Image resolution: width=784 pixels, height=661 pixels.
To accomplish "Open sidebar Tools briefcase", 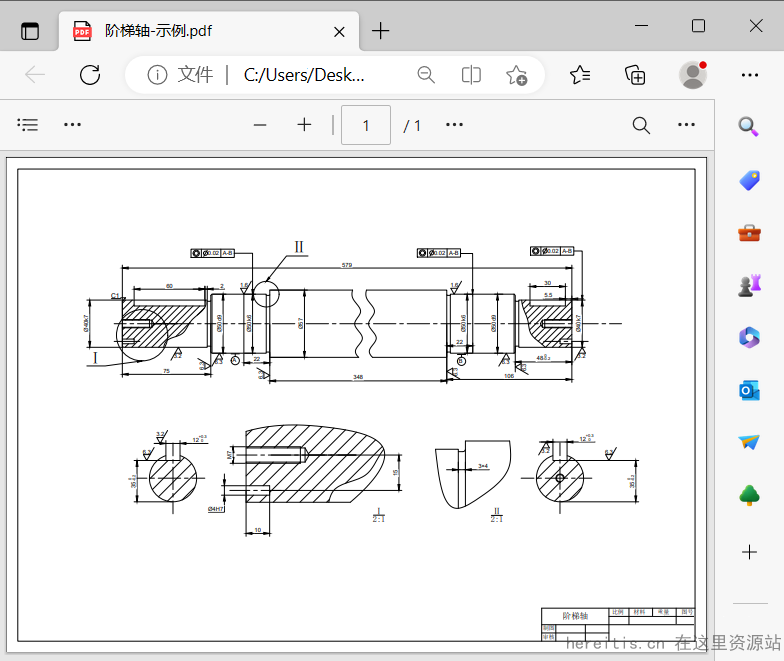I will point(750,233).
